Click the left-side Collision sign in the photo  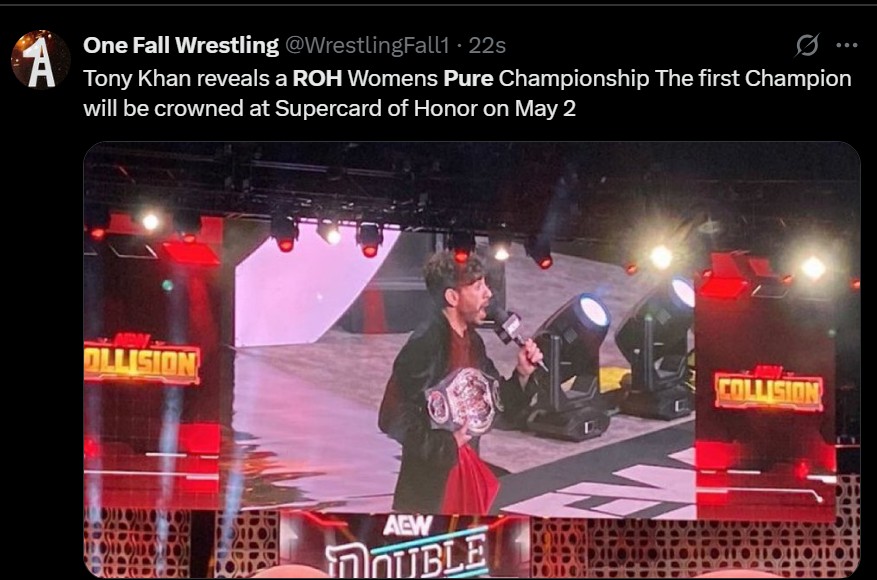click(141, 360)
